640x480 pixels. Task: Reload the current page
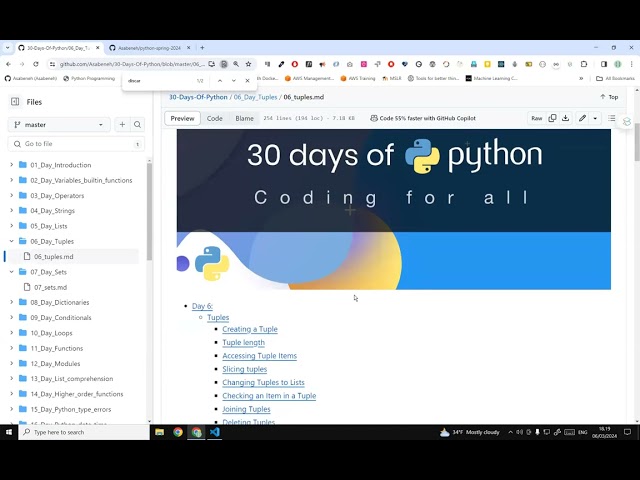36,64
